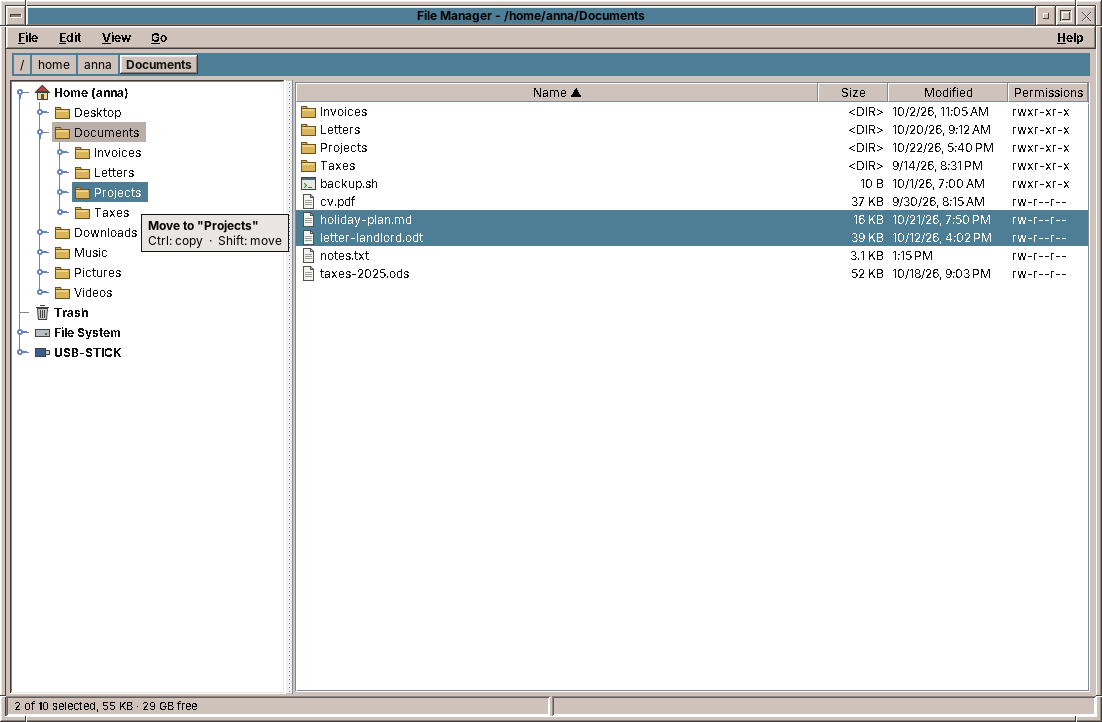Click the file icon beside taxes-2025.ods
The width and height of the screenshot is (1102, 722).
[308, 274]
